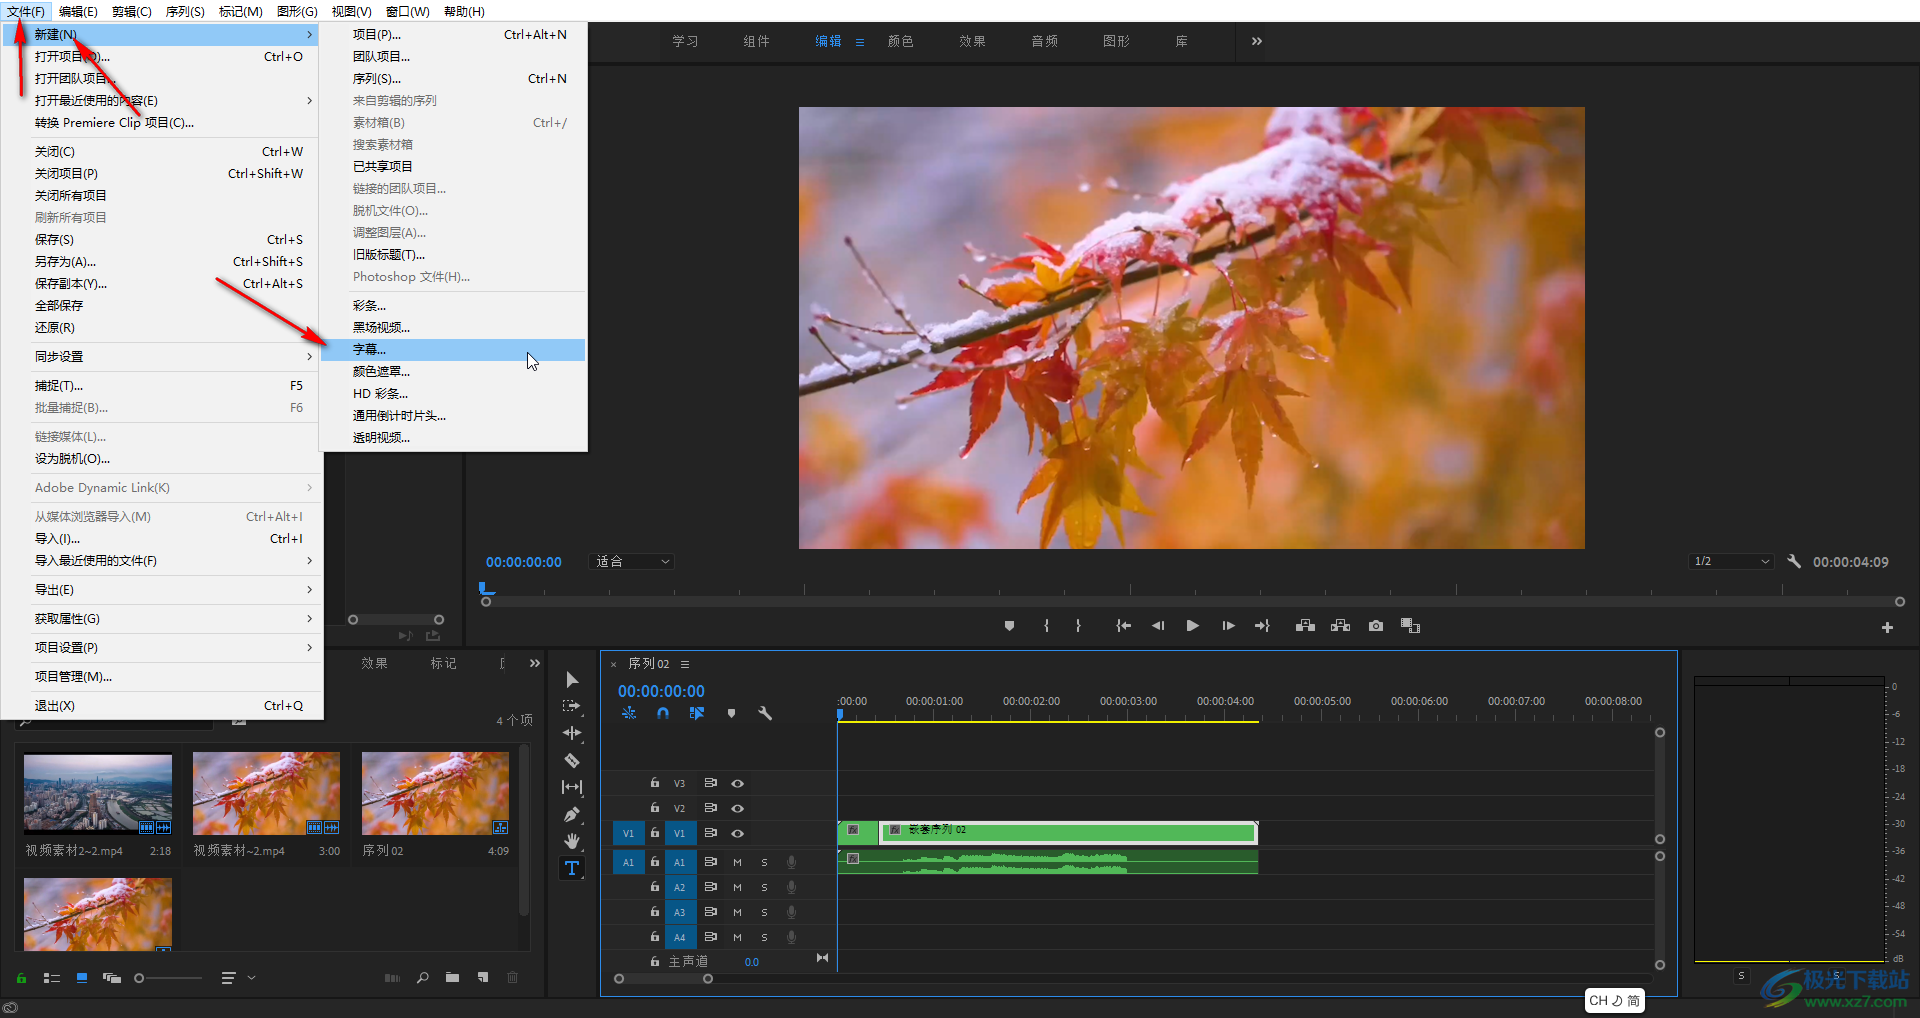Click the Lift button
The image size is (1920, 1018).
1305,626
